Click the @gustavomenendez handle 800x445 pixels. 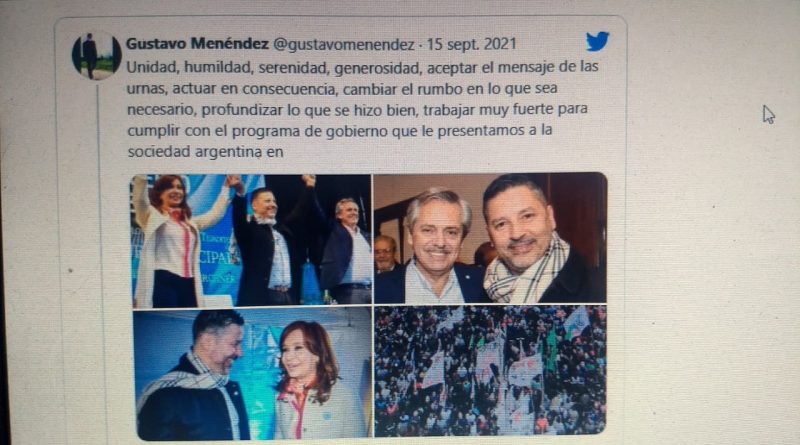click(344, 45)
